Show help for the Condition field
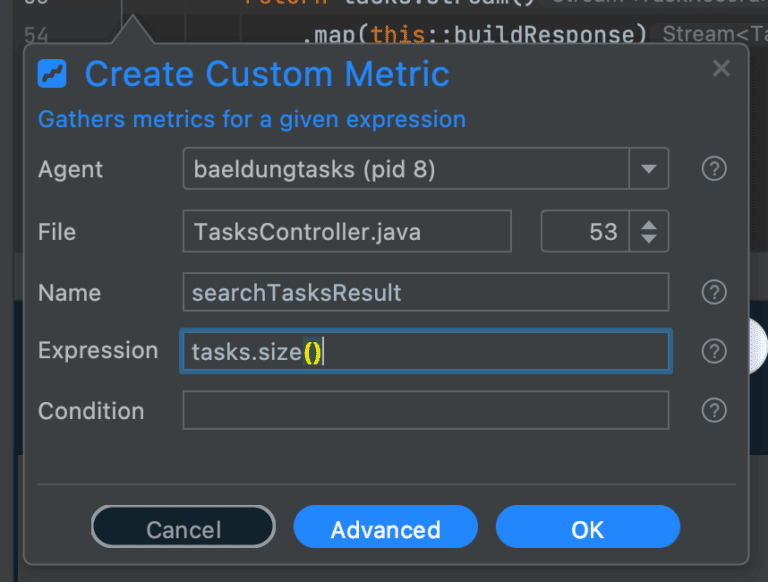This screenshot has width=768, height=582. [713, 410]
